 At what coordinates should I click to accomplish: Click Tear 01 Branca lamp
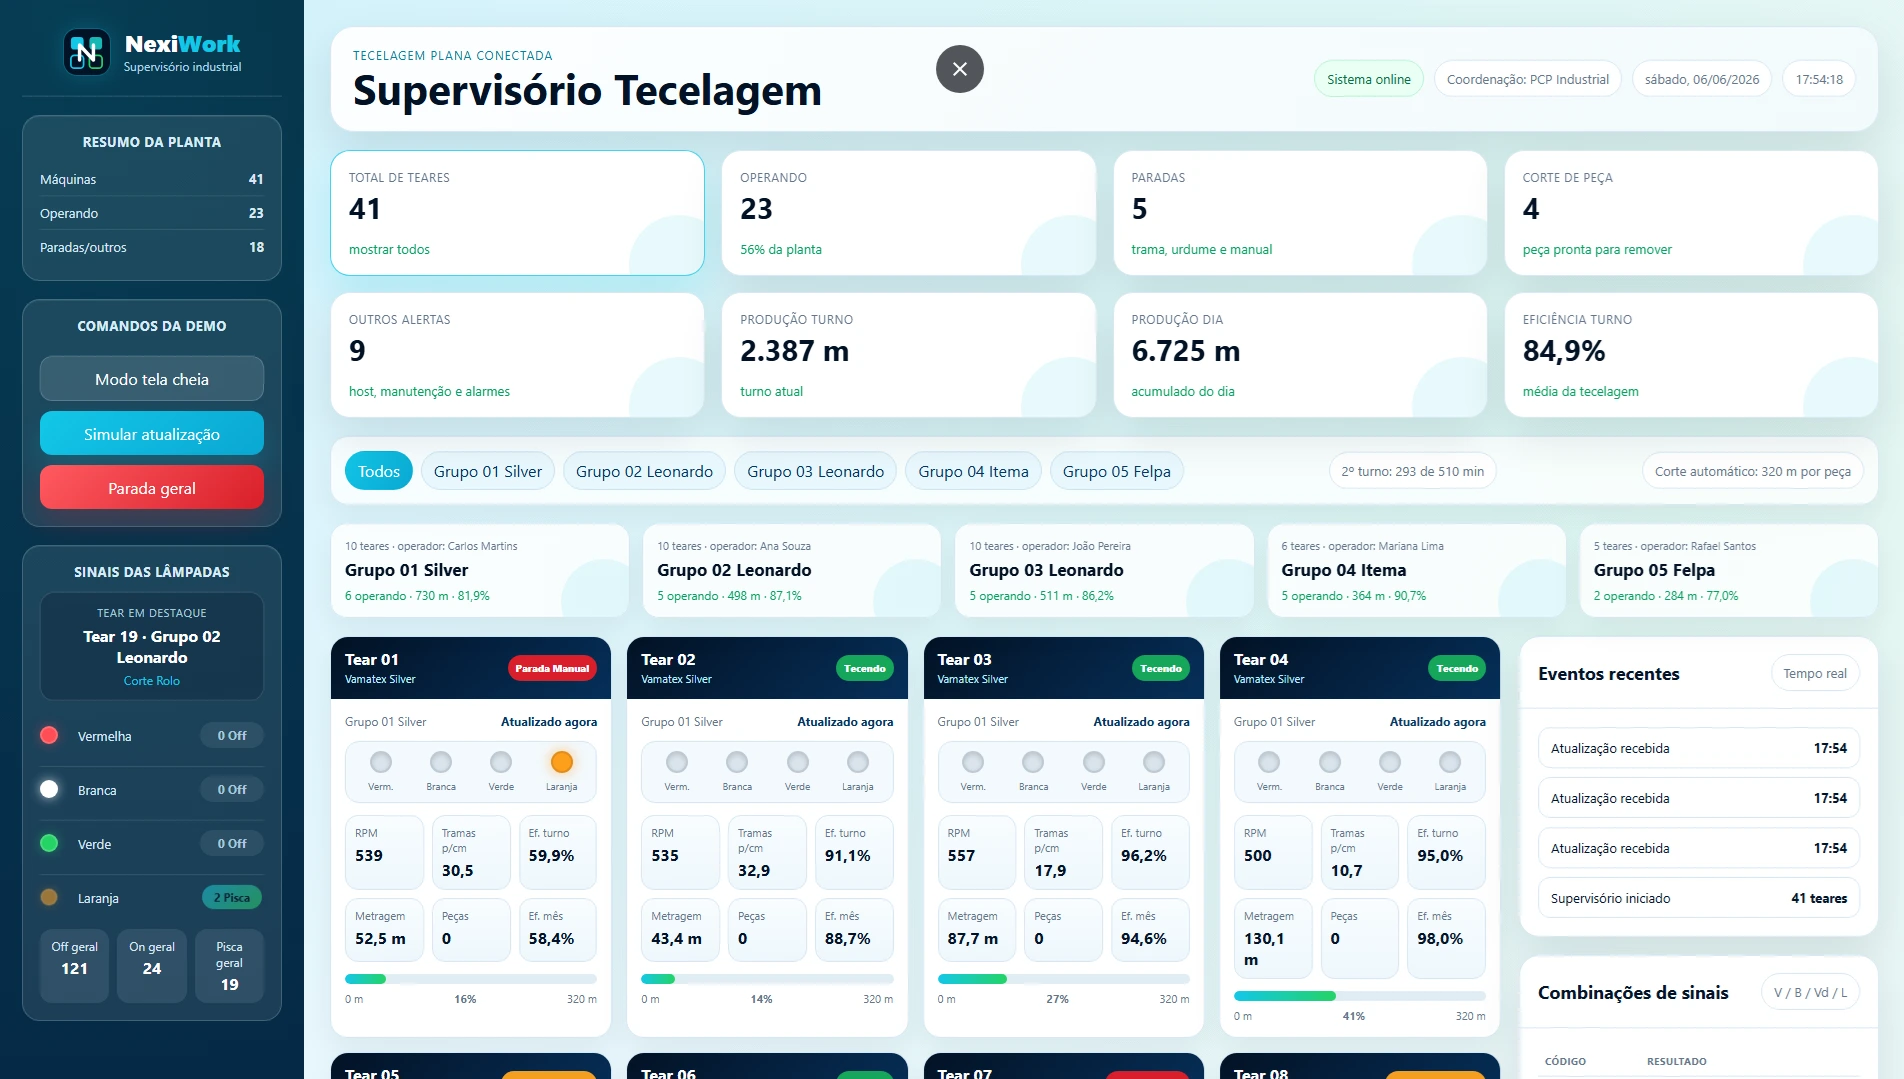coord(441,762)
